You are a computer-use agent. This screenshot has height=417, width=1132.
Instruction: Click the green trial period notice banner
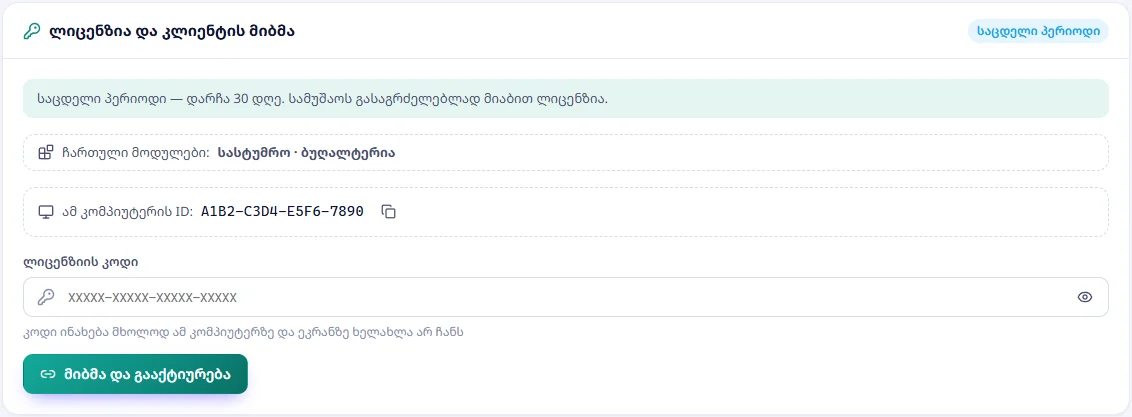click(566, 98)
